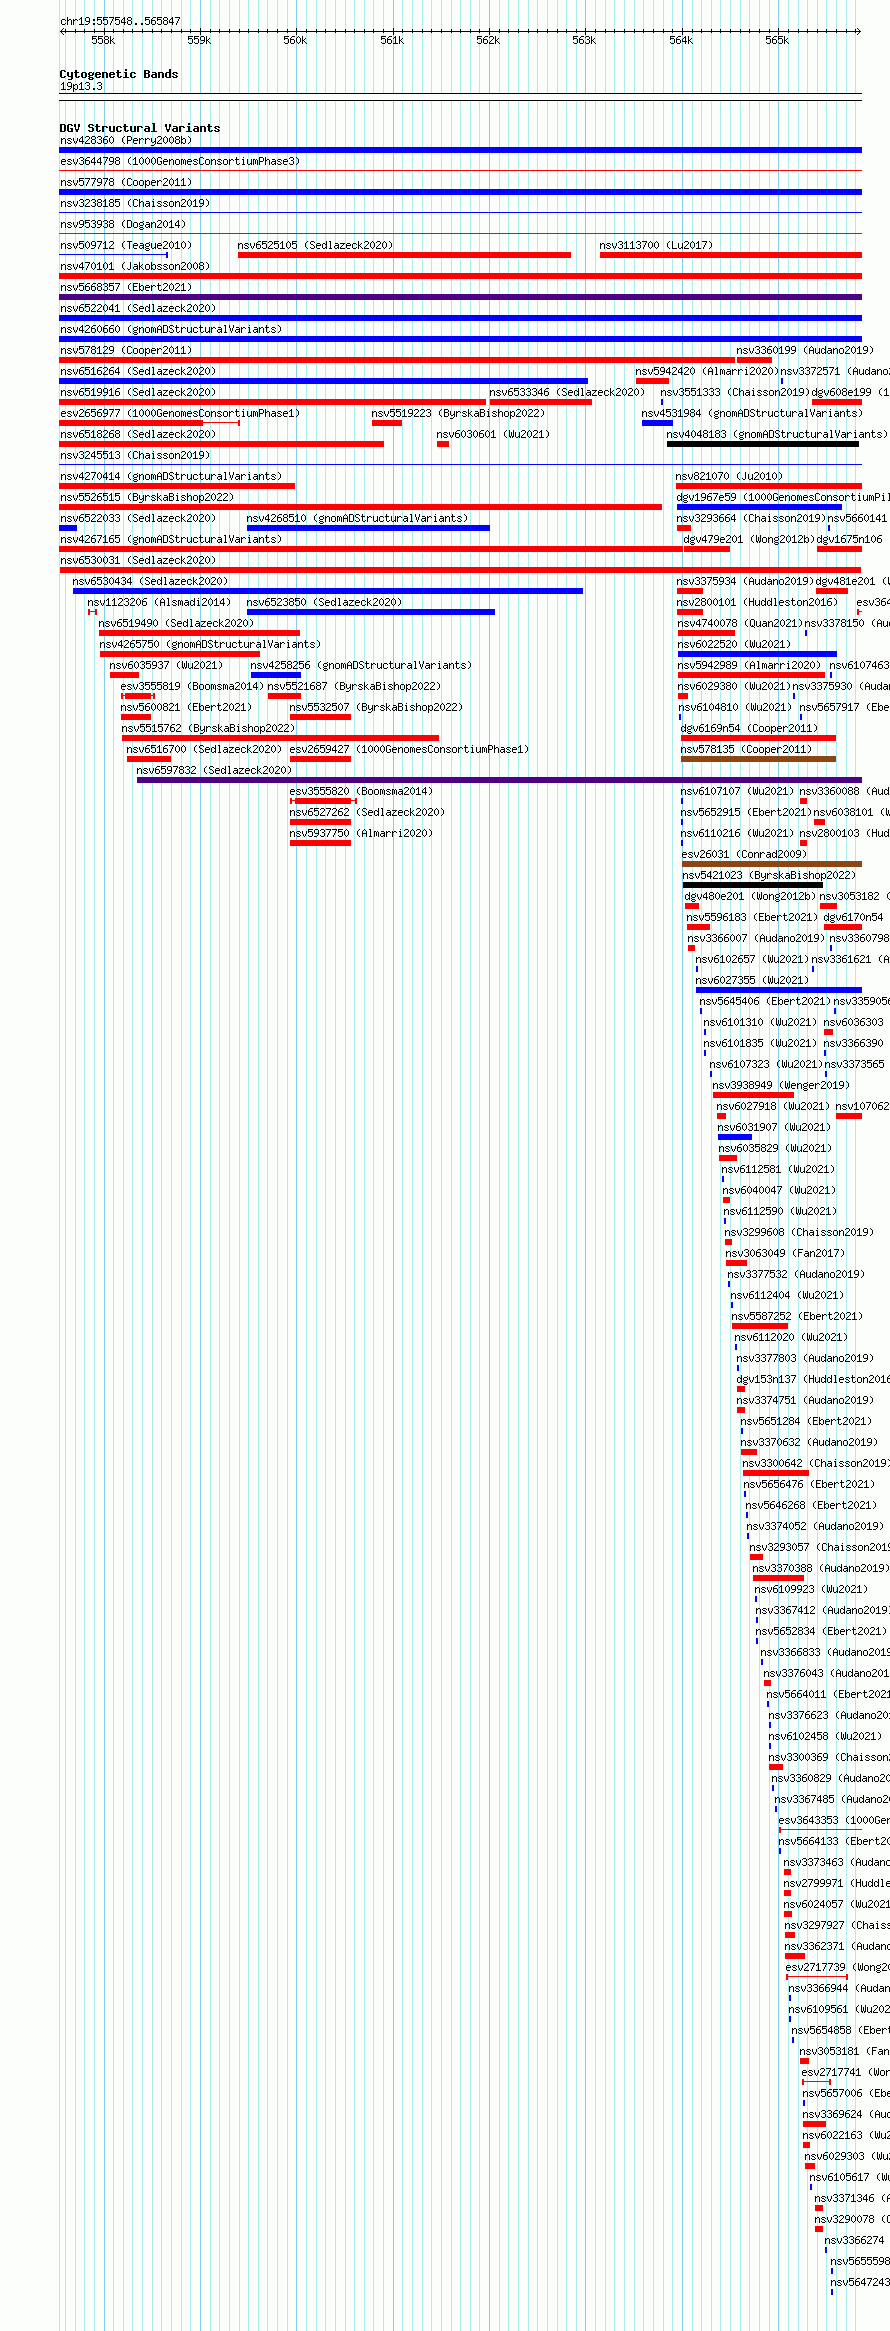Click the purple bar under nsv5668357 (Ebert2021)
The image size is (890, 2331).
(460, 297)
